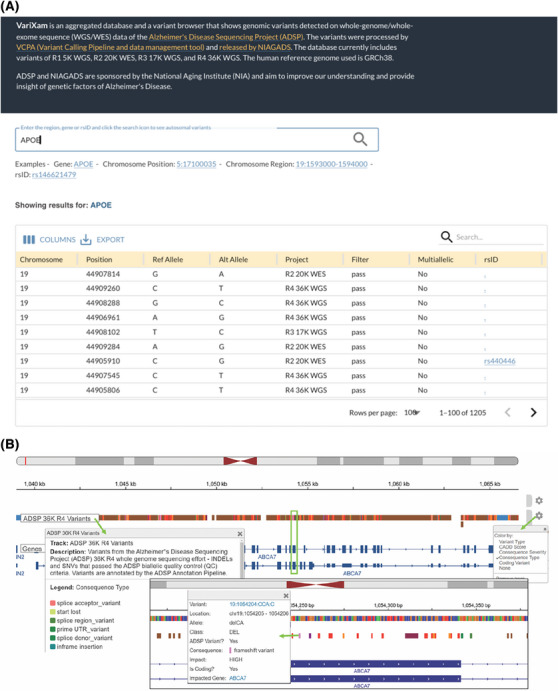Open ABCA7 Impacted Gene link in popup
Viewport: 558px width, 691px height.
(x=238, y=678)
